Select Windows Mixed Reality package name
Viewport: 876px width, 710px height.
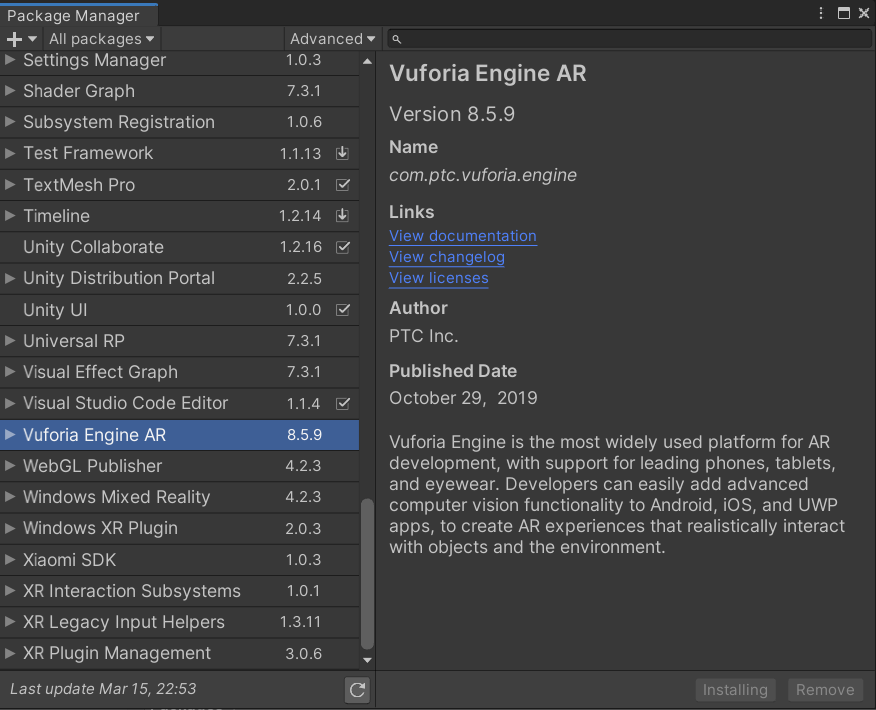pos(116,497)
